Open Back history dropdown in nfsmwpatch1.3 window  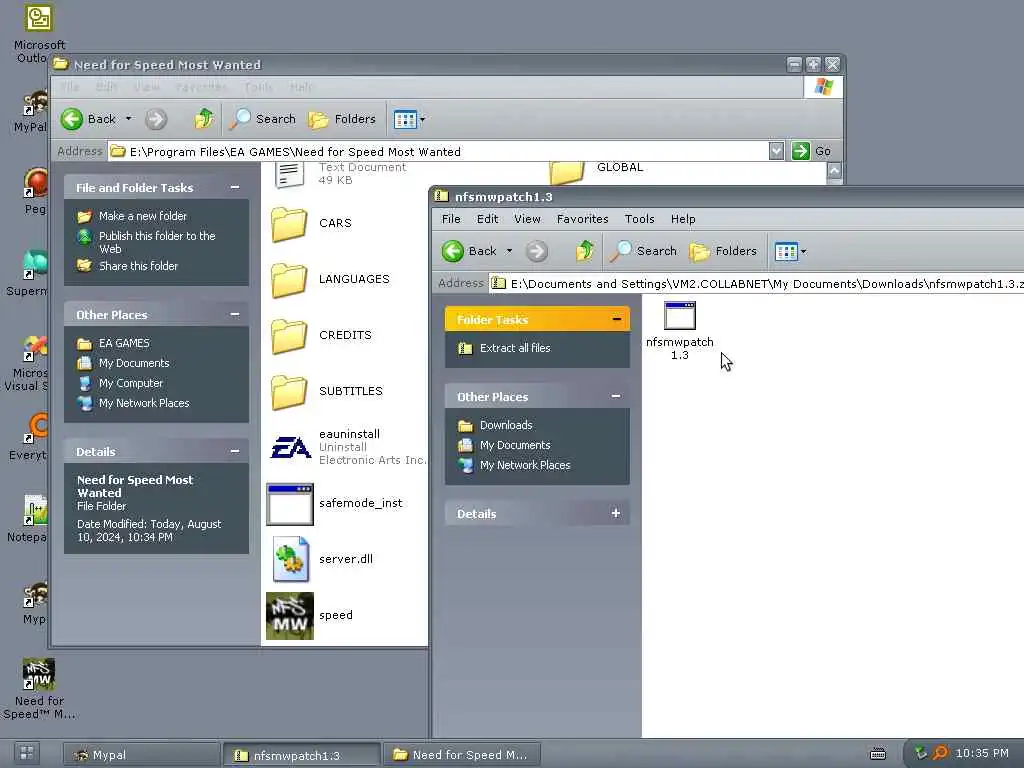[509, 251]
